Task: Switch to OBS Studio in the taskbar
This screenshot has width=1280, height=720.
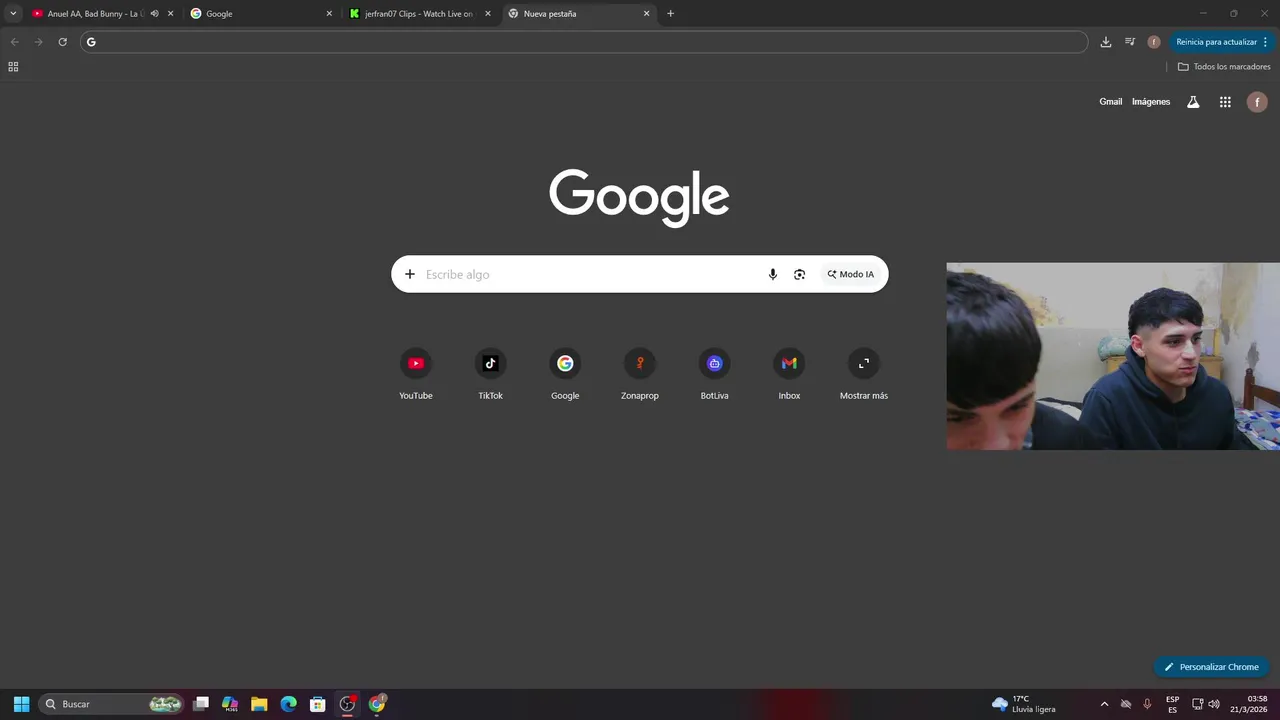Action: pos(347,704)
